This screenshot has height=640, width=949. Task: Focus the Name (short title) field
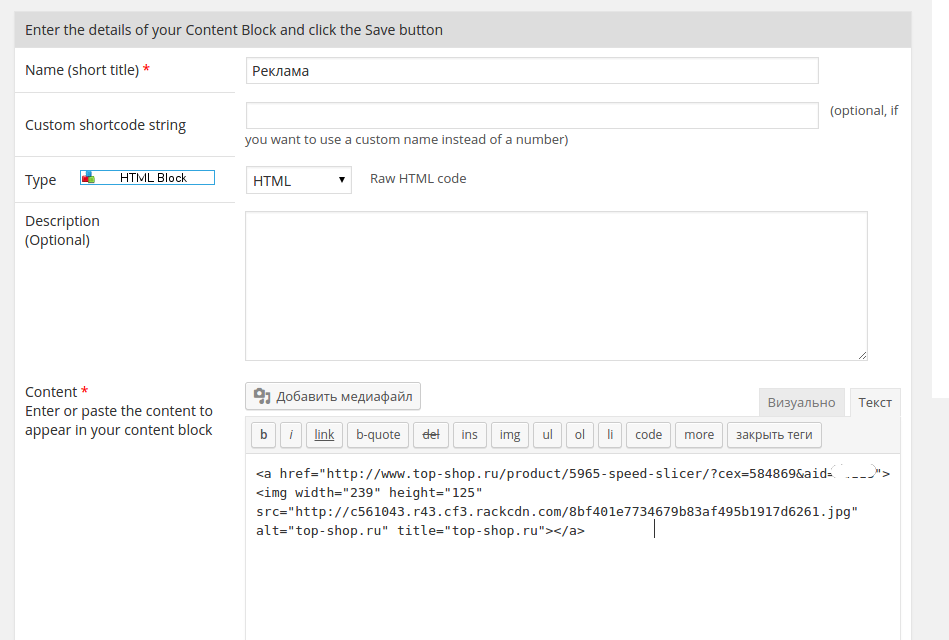coord(531,71)
